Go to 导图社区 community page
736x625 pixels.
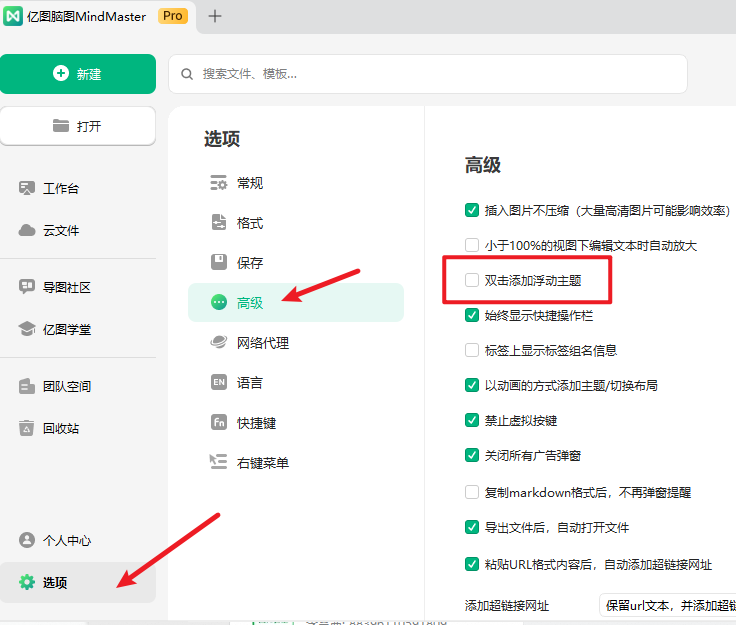tap(66, 287)
